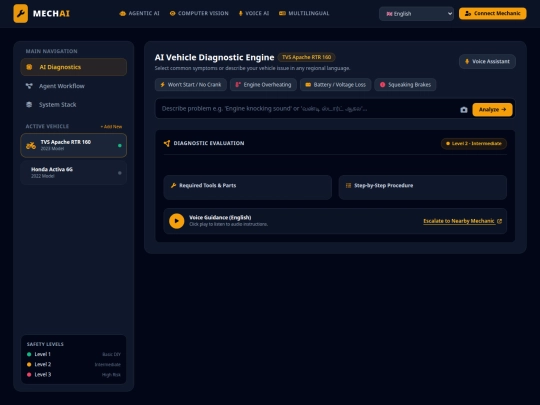Click Level 3 in Safety Levels

(x=74, y=375)
